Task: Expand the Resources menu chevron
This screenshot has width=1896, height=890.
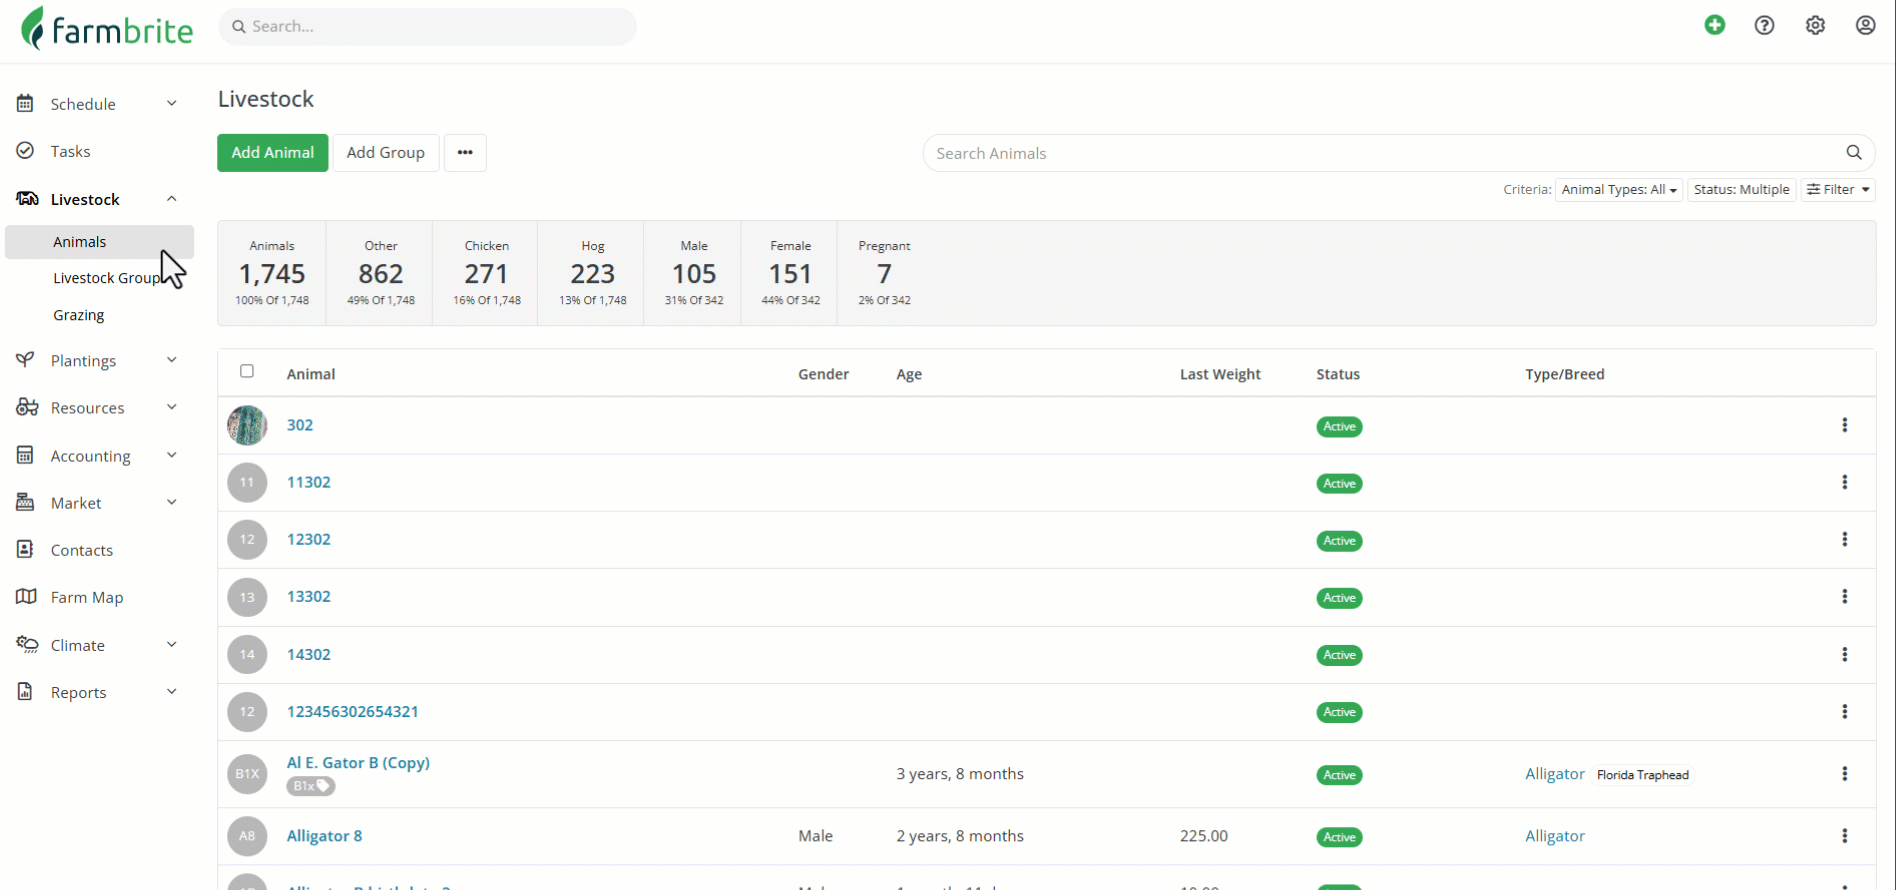Action: click(172, 407)
